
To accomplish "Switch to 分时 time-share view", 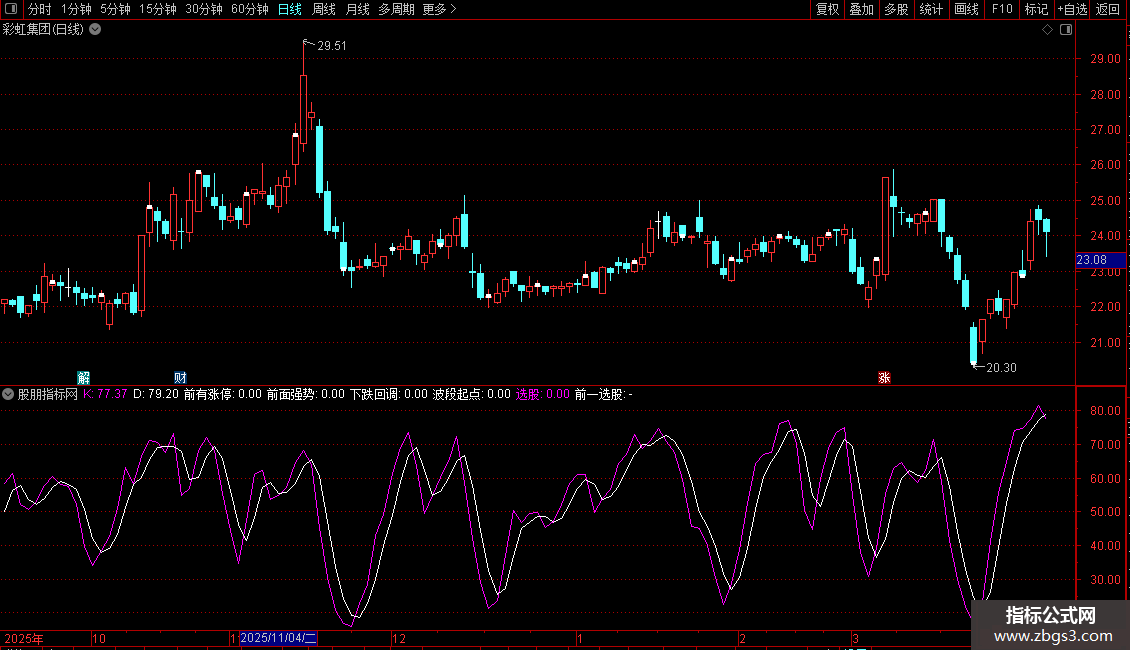I will pyautogui.click(x=40, y=9).
